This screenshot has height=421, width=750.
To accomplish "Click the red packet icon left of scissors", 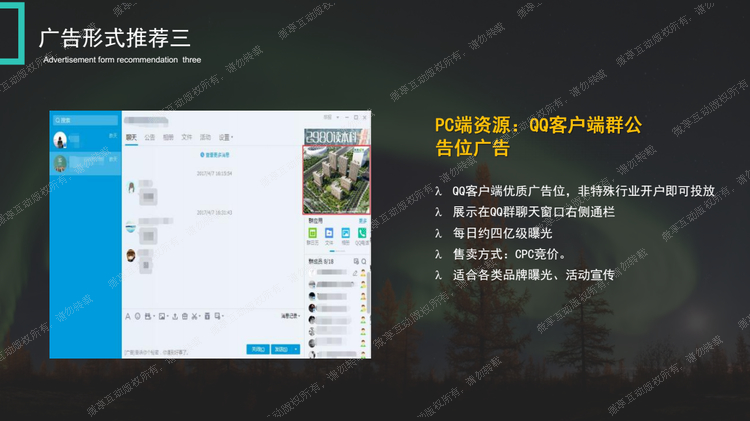I will click(185, 316).
